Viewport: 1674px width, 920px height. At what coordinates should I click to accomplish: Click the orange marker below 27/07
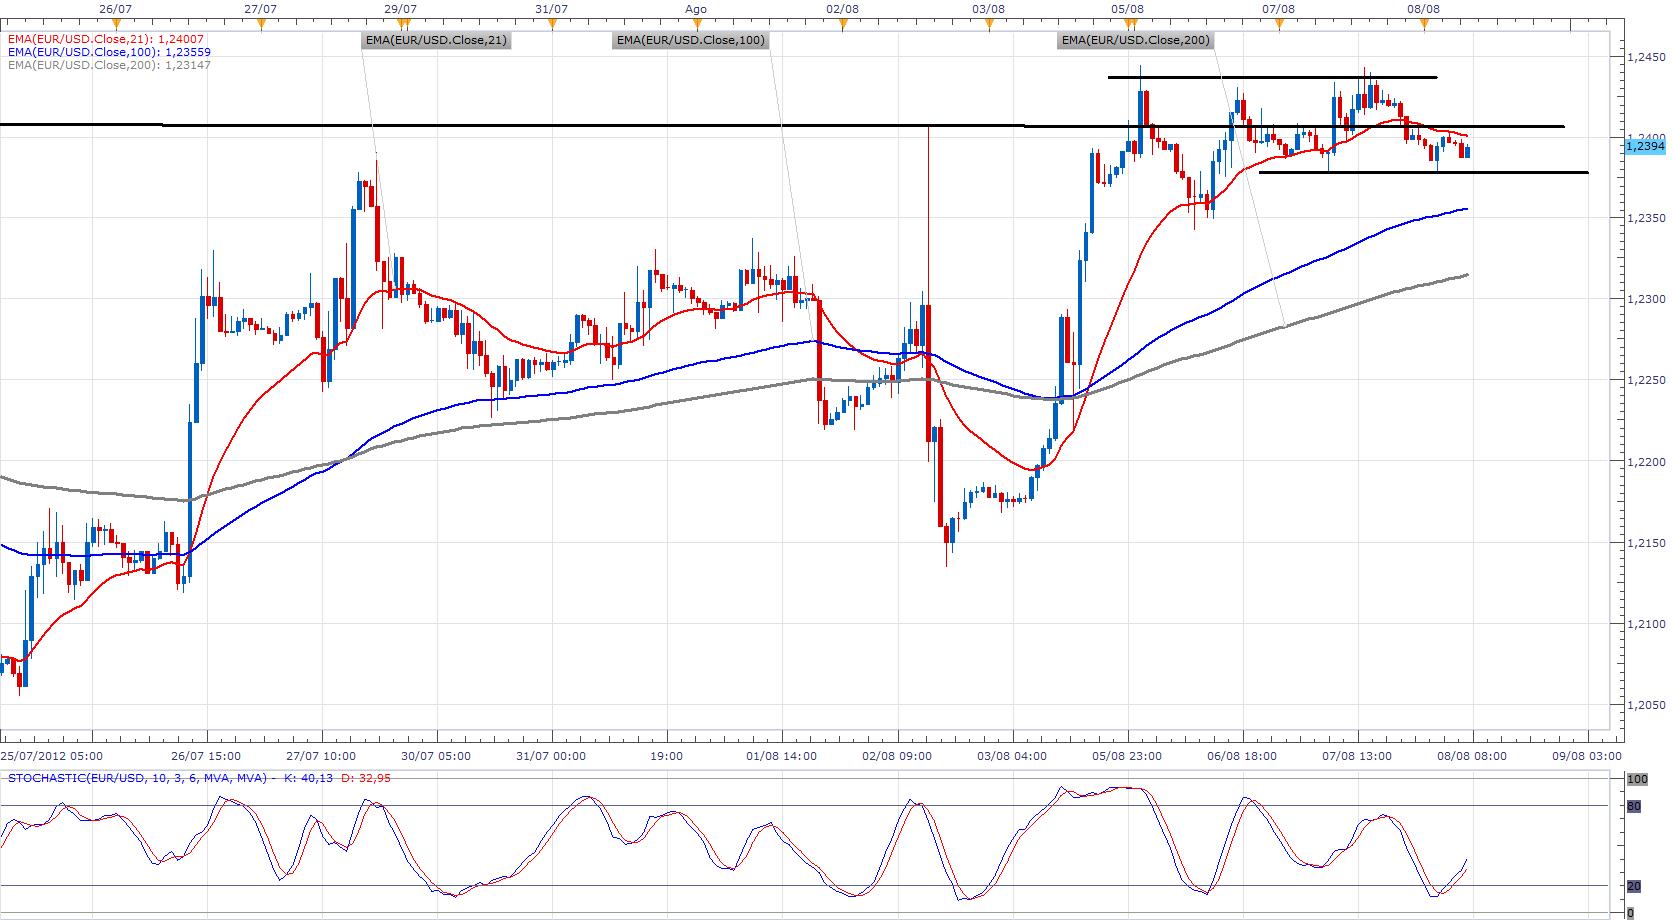(x=260, y=25)
